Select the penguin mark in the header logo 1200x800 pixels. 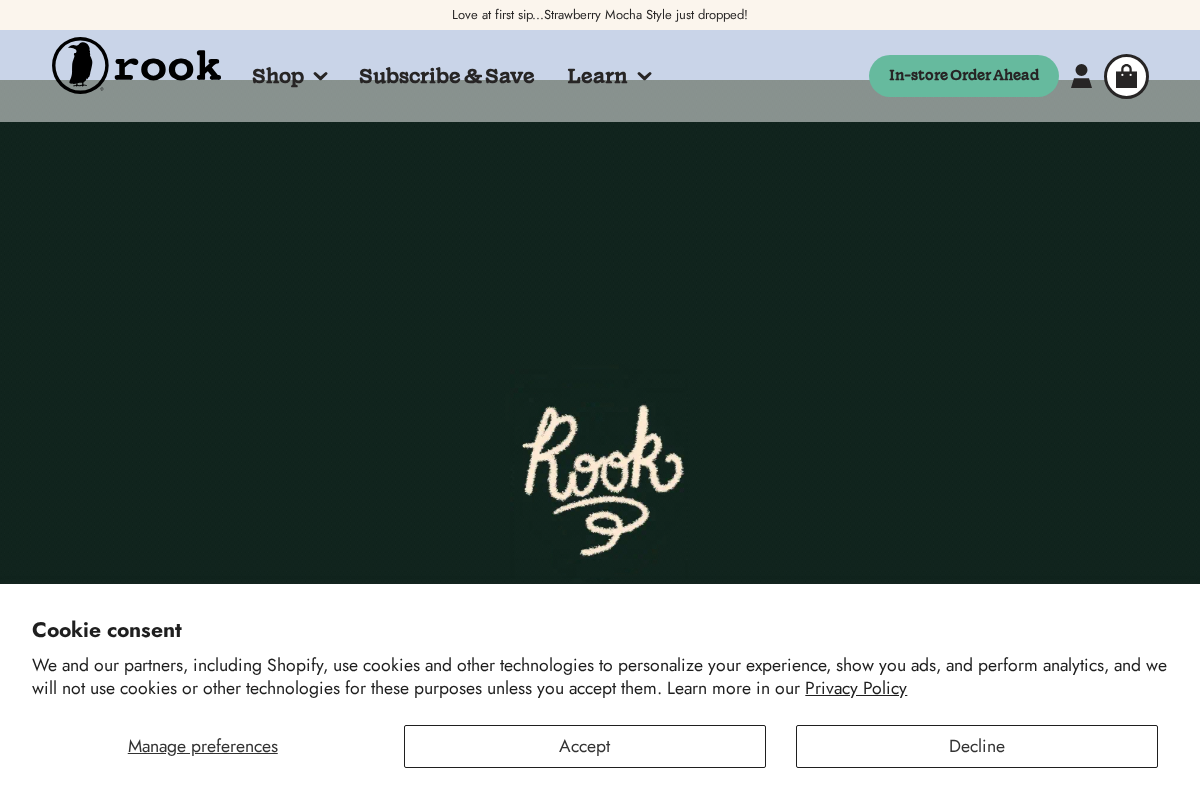coord(80,65)
